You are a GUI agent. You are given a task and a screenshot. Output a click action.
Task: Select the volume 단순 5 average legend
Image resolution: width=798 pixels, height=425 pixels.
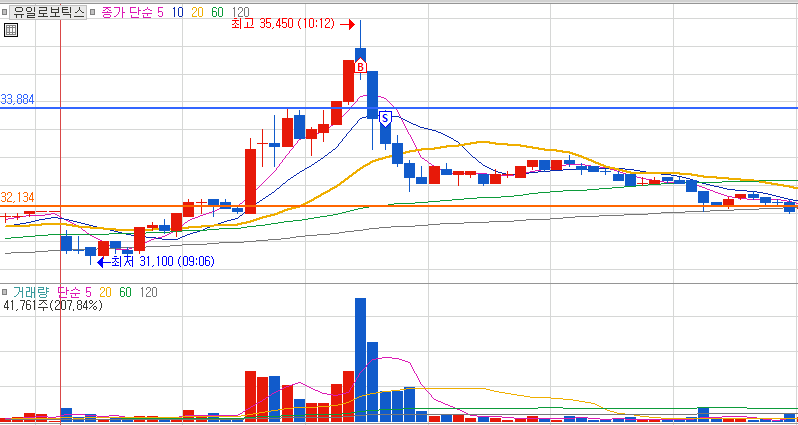point(74,292)
